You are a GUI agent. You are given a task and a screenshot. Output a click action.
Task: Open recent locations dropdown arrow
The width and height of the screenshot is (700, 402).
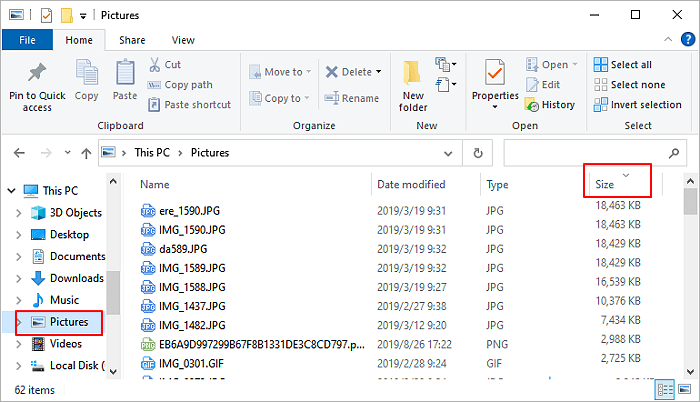point(67,153)
